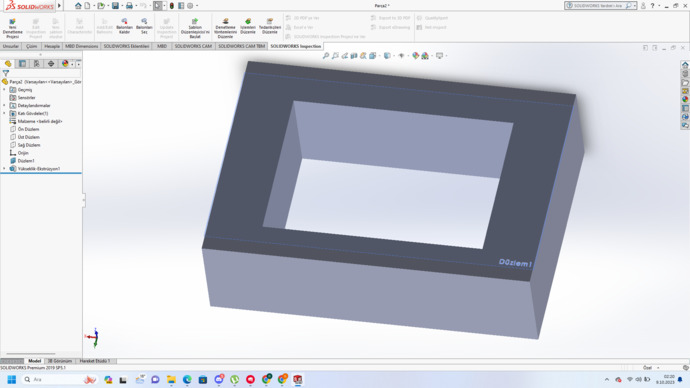Viewport: 690px width, 388px height.
Task: Select Orijin in feature tree
Action: (23, 153)
